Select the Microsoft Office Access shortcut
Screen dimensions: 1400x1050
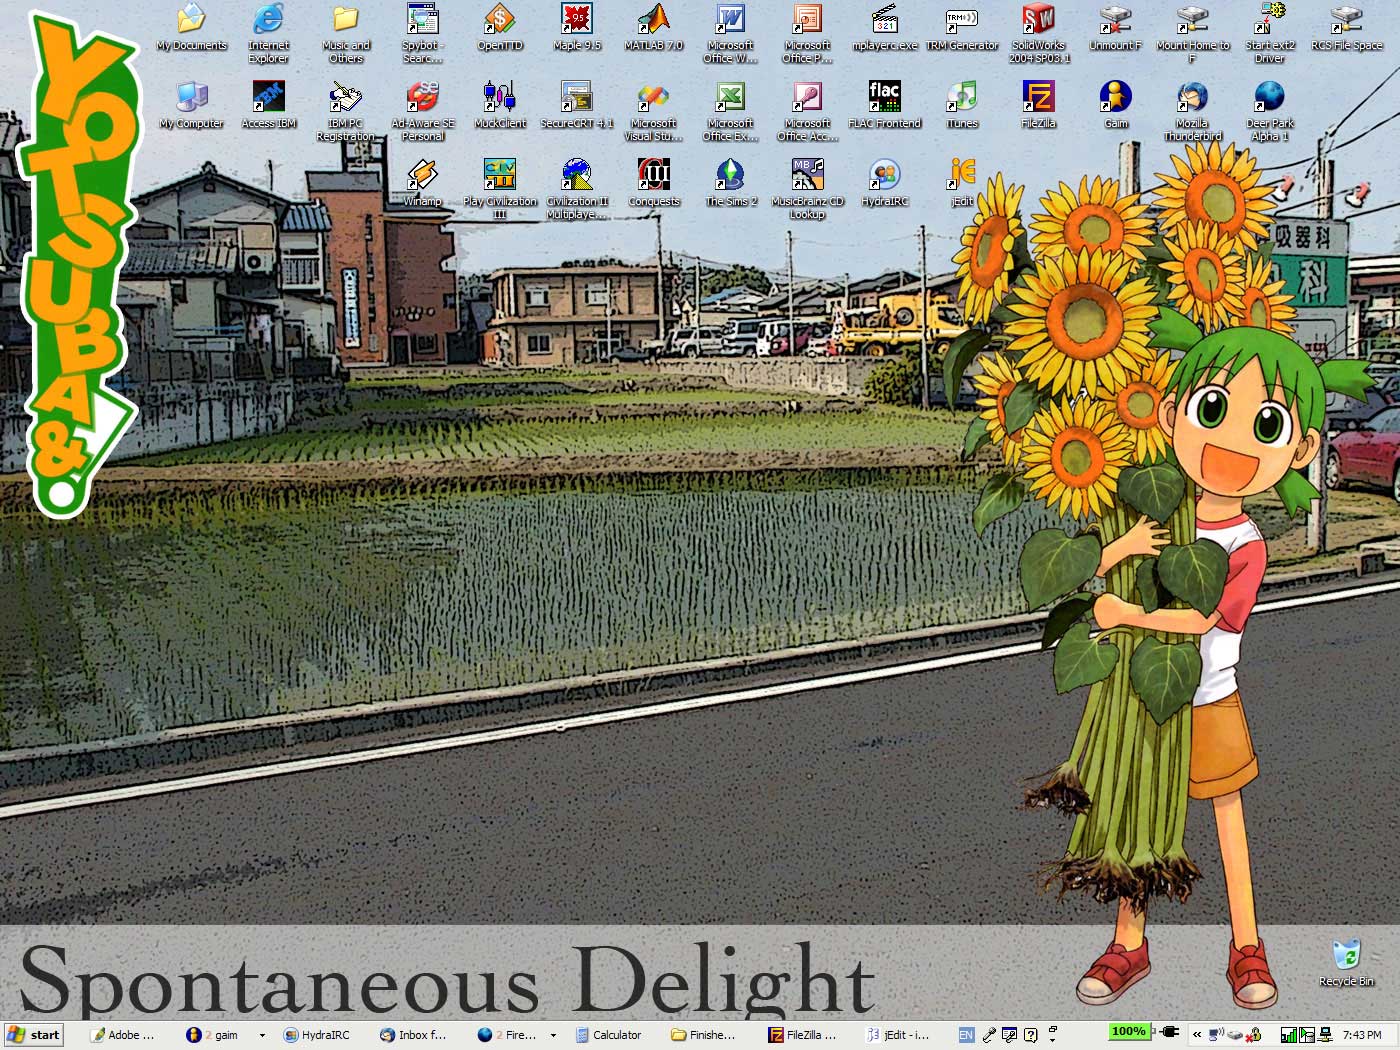(x=807, y=111)
